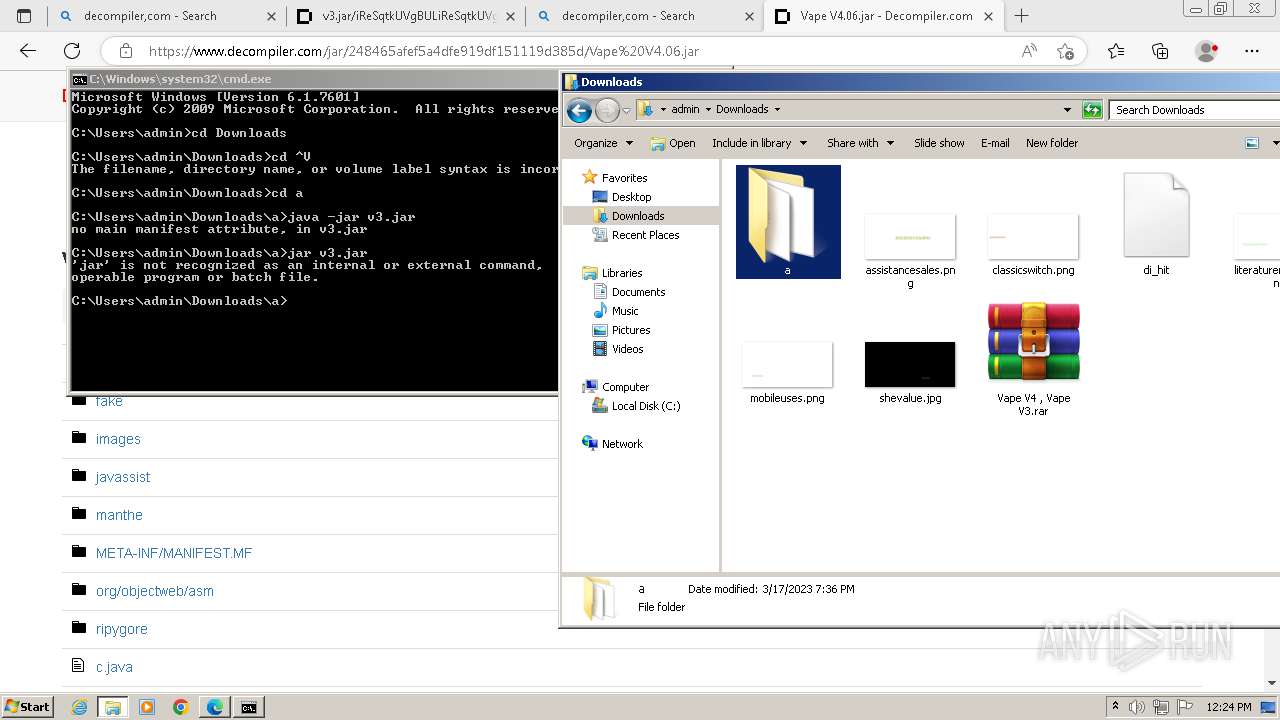The width and height of the screenshot is (1280, 720).
Task: Open recent pages dropdown in Explorer
Action: point(626,110)
